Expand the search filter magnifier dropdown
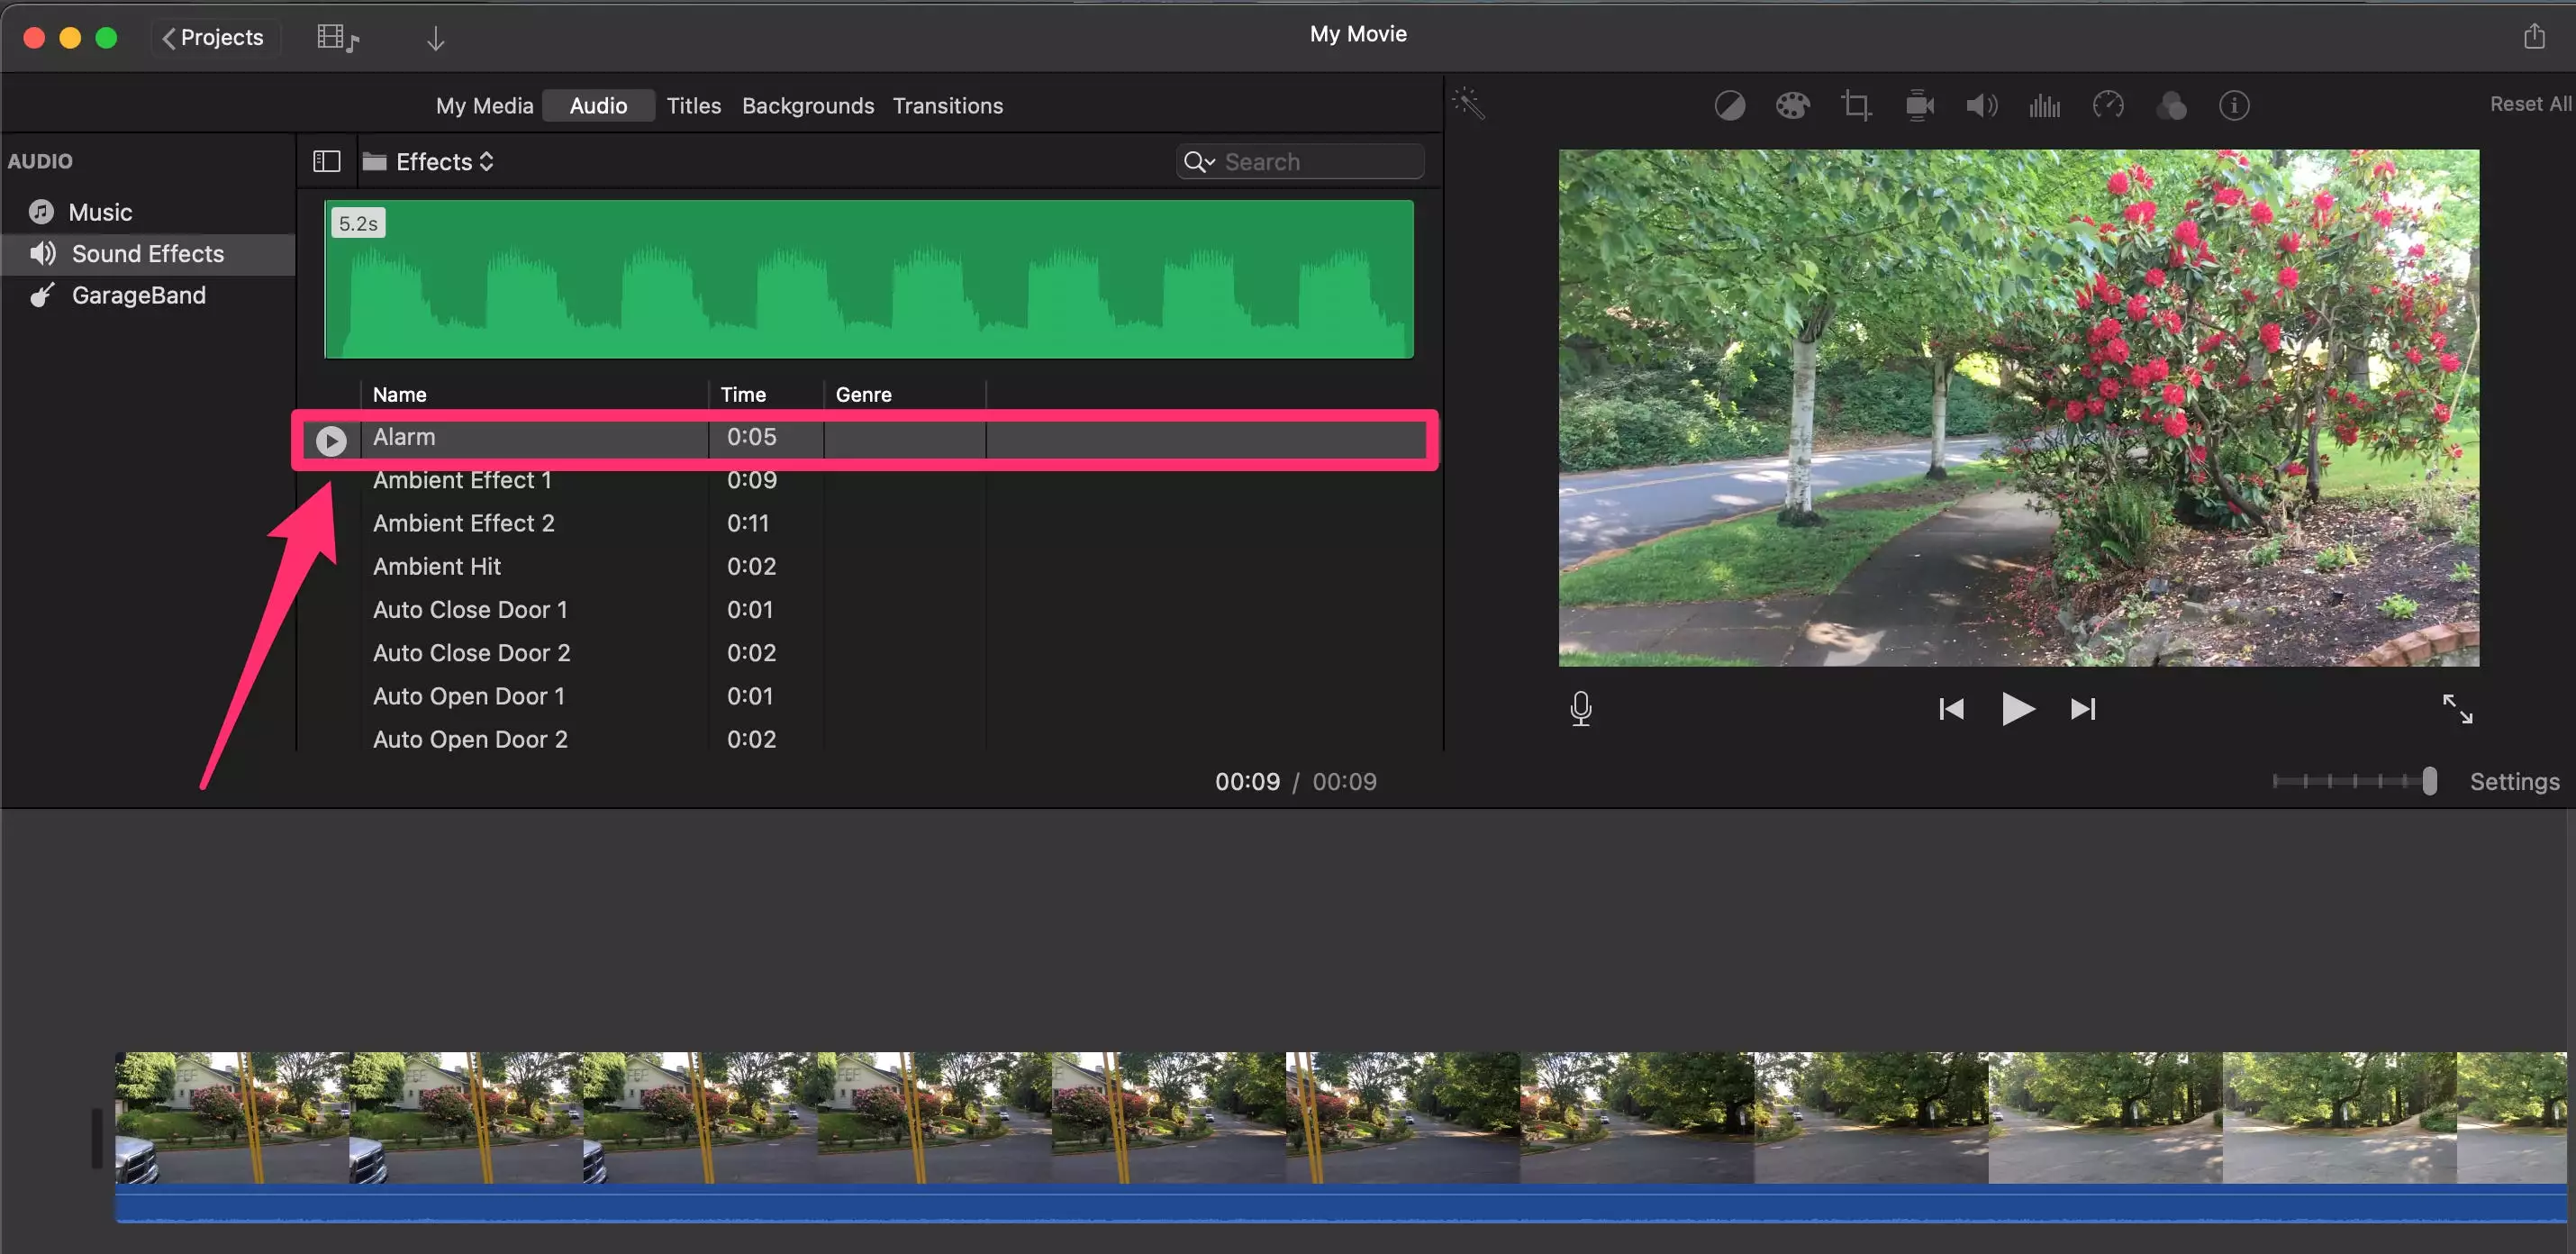 1199,161
